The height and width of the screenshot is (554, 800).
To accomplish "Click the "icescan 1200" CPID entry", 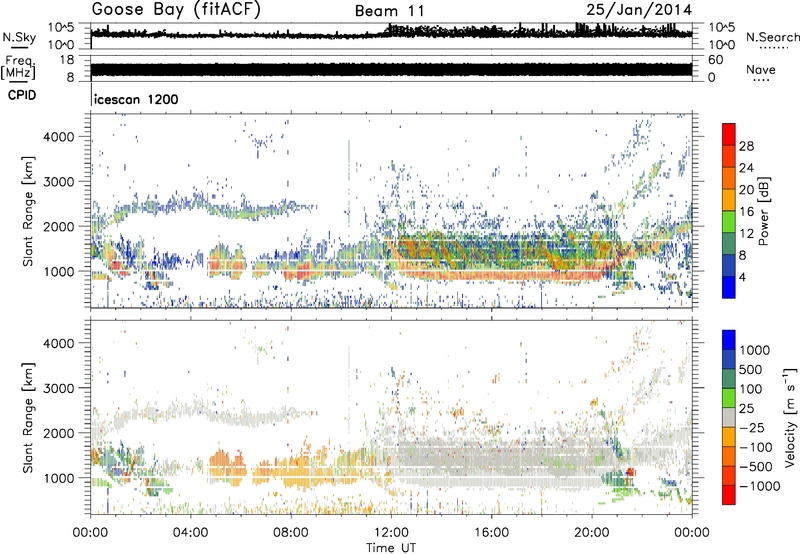I will (x=136, y=99).
